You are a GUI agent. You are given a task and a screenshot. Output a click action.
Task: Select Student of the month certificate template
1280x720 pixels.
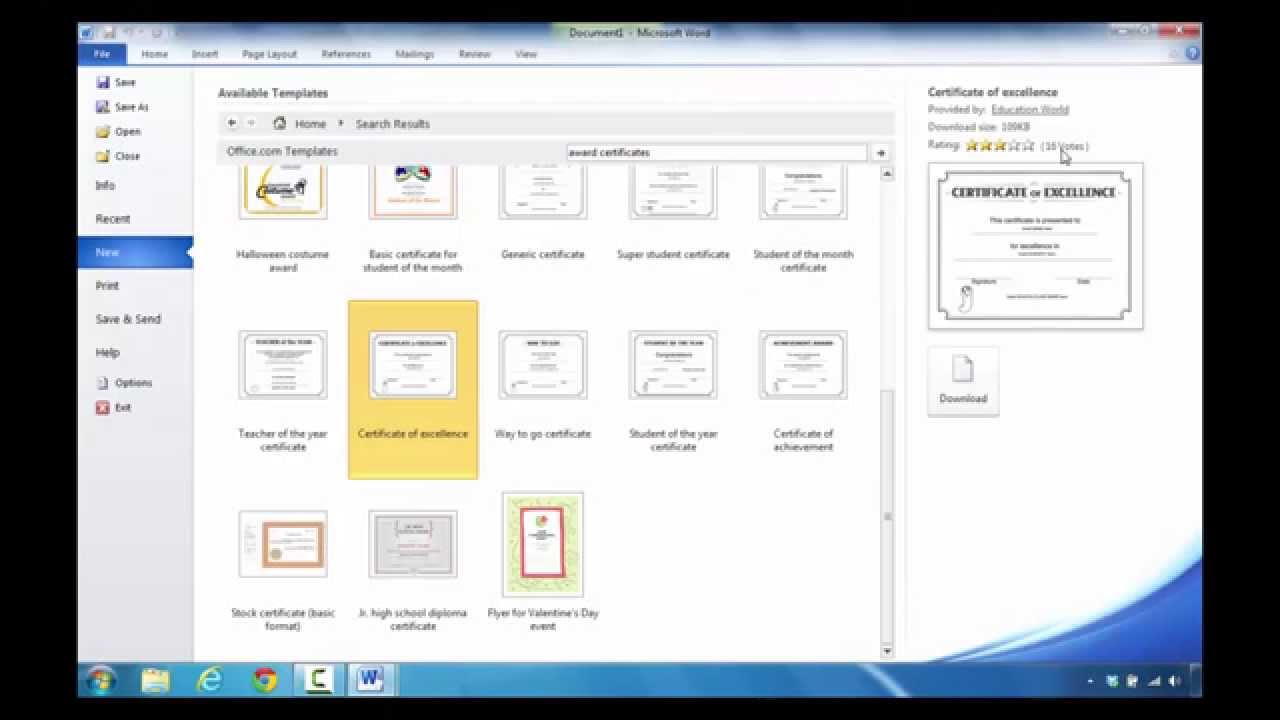[x=803, y=218]
